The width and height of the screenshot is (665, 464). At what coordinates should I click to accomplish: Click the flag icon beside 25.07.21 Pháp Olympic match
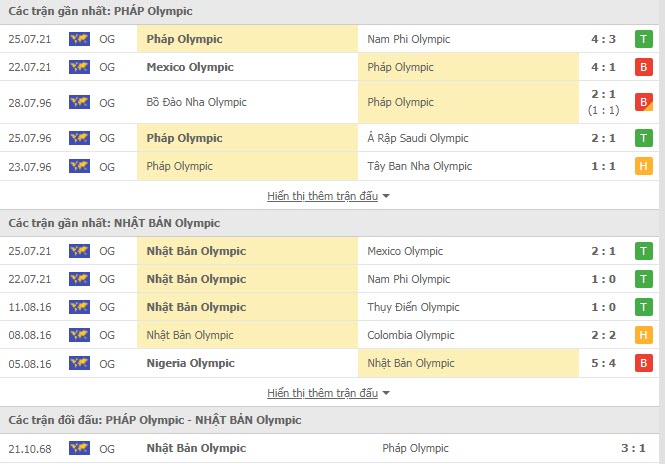coord(79,39)
